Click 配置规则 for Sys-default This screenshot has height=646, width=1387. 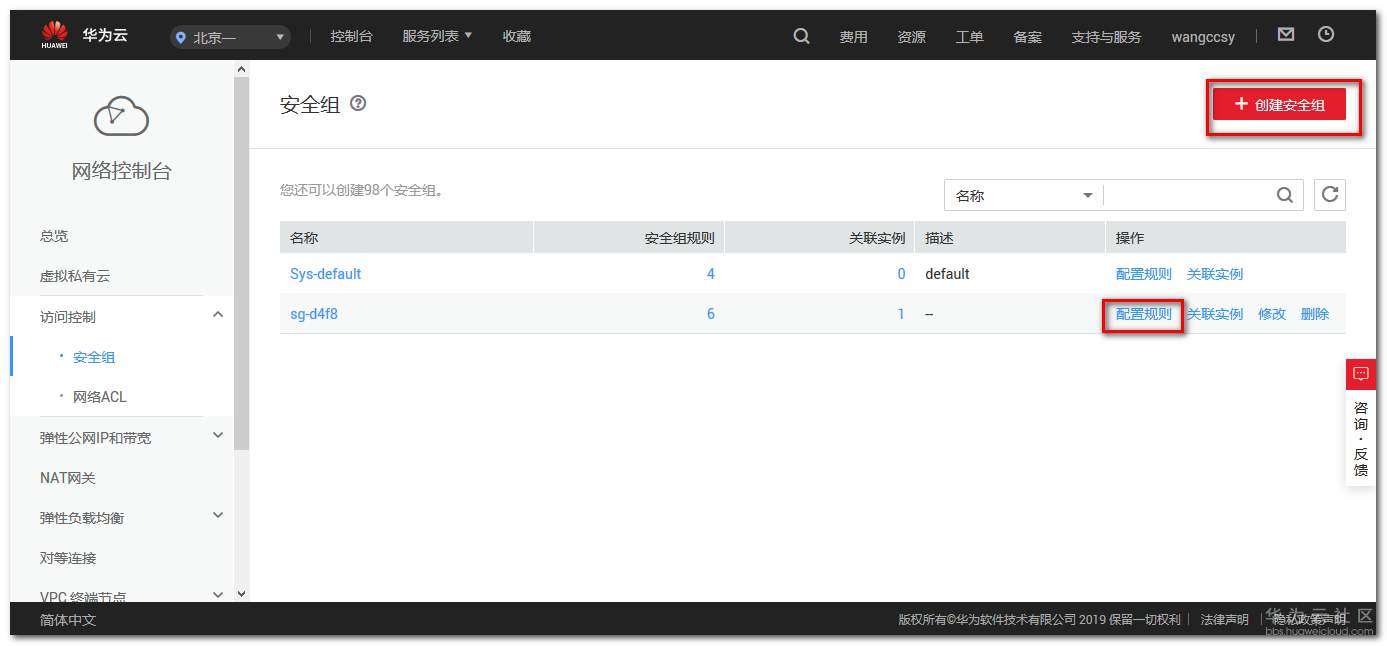coord(1143,274)
